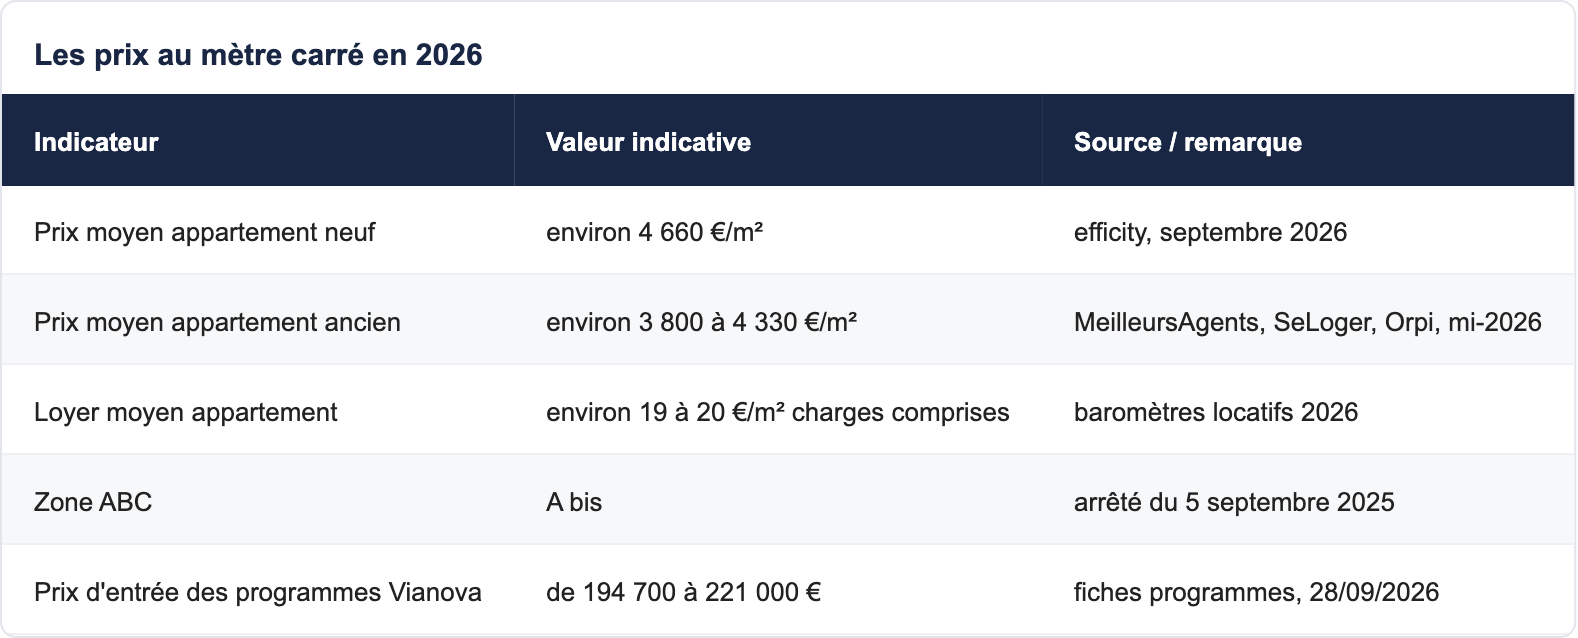Click the 'MeilleursAgents, SeLoger, Orpi, mi-2026' cell

click(1308, 321)
